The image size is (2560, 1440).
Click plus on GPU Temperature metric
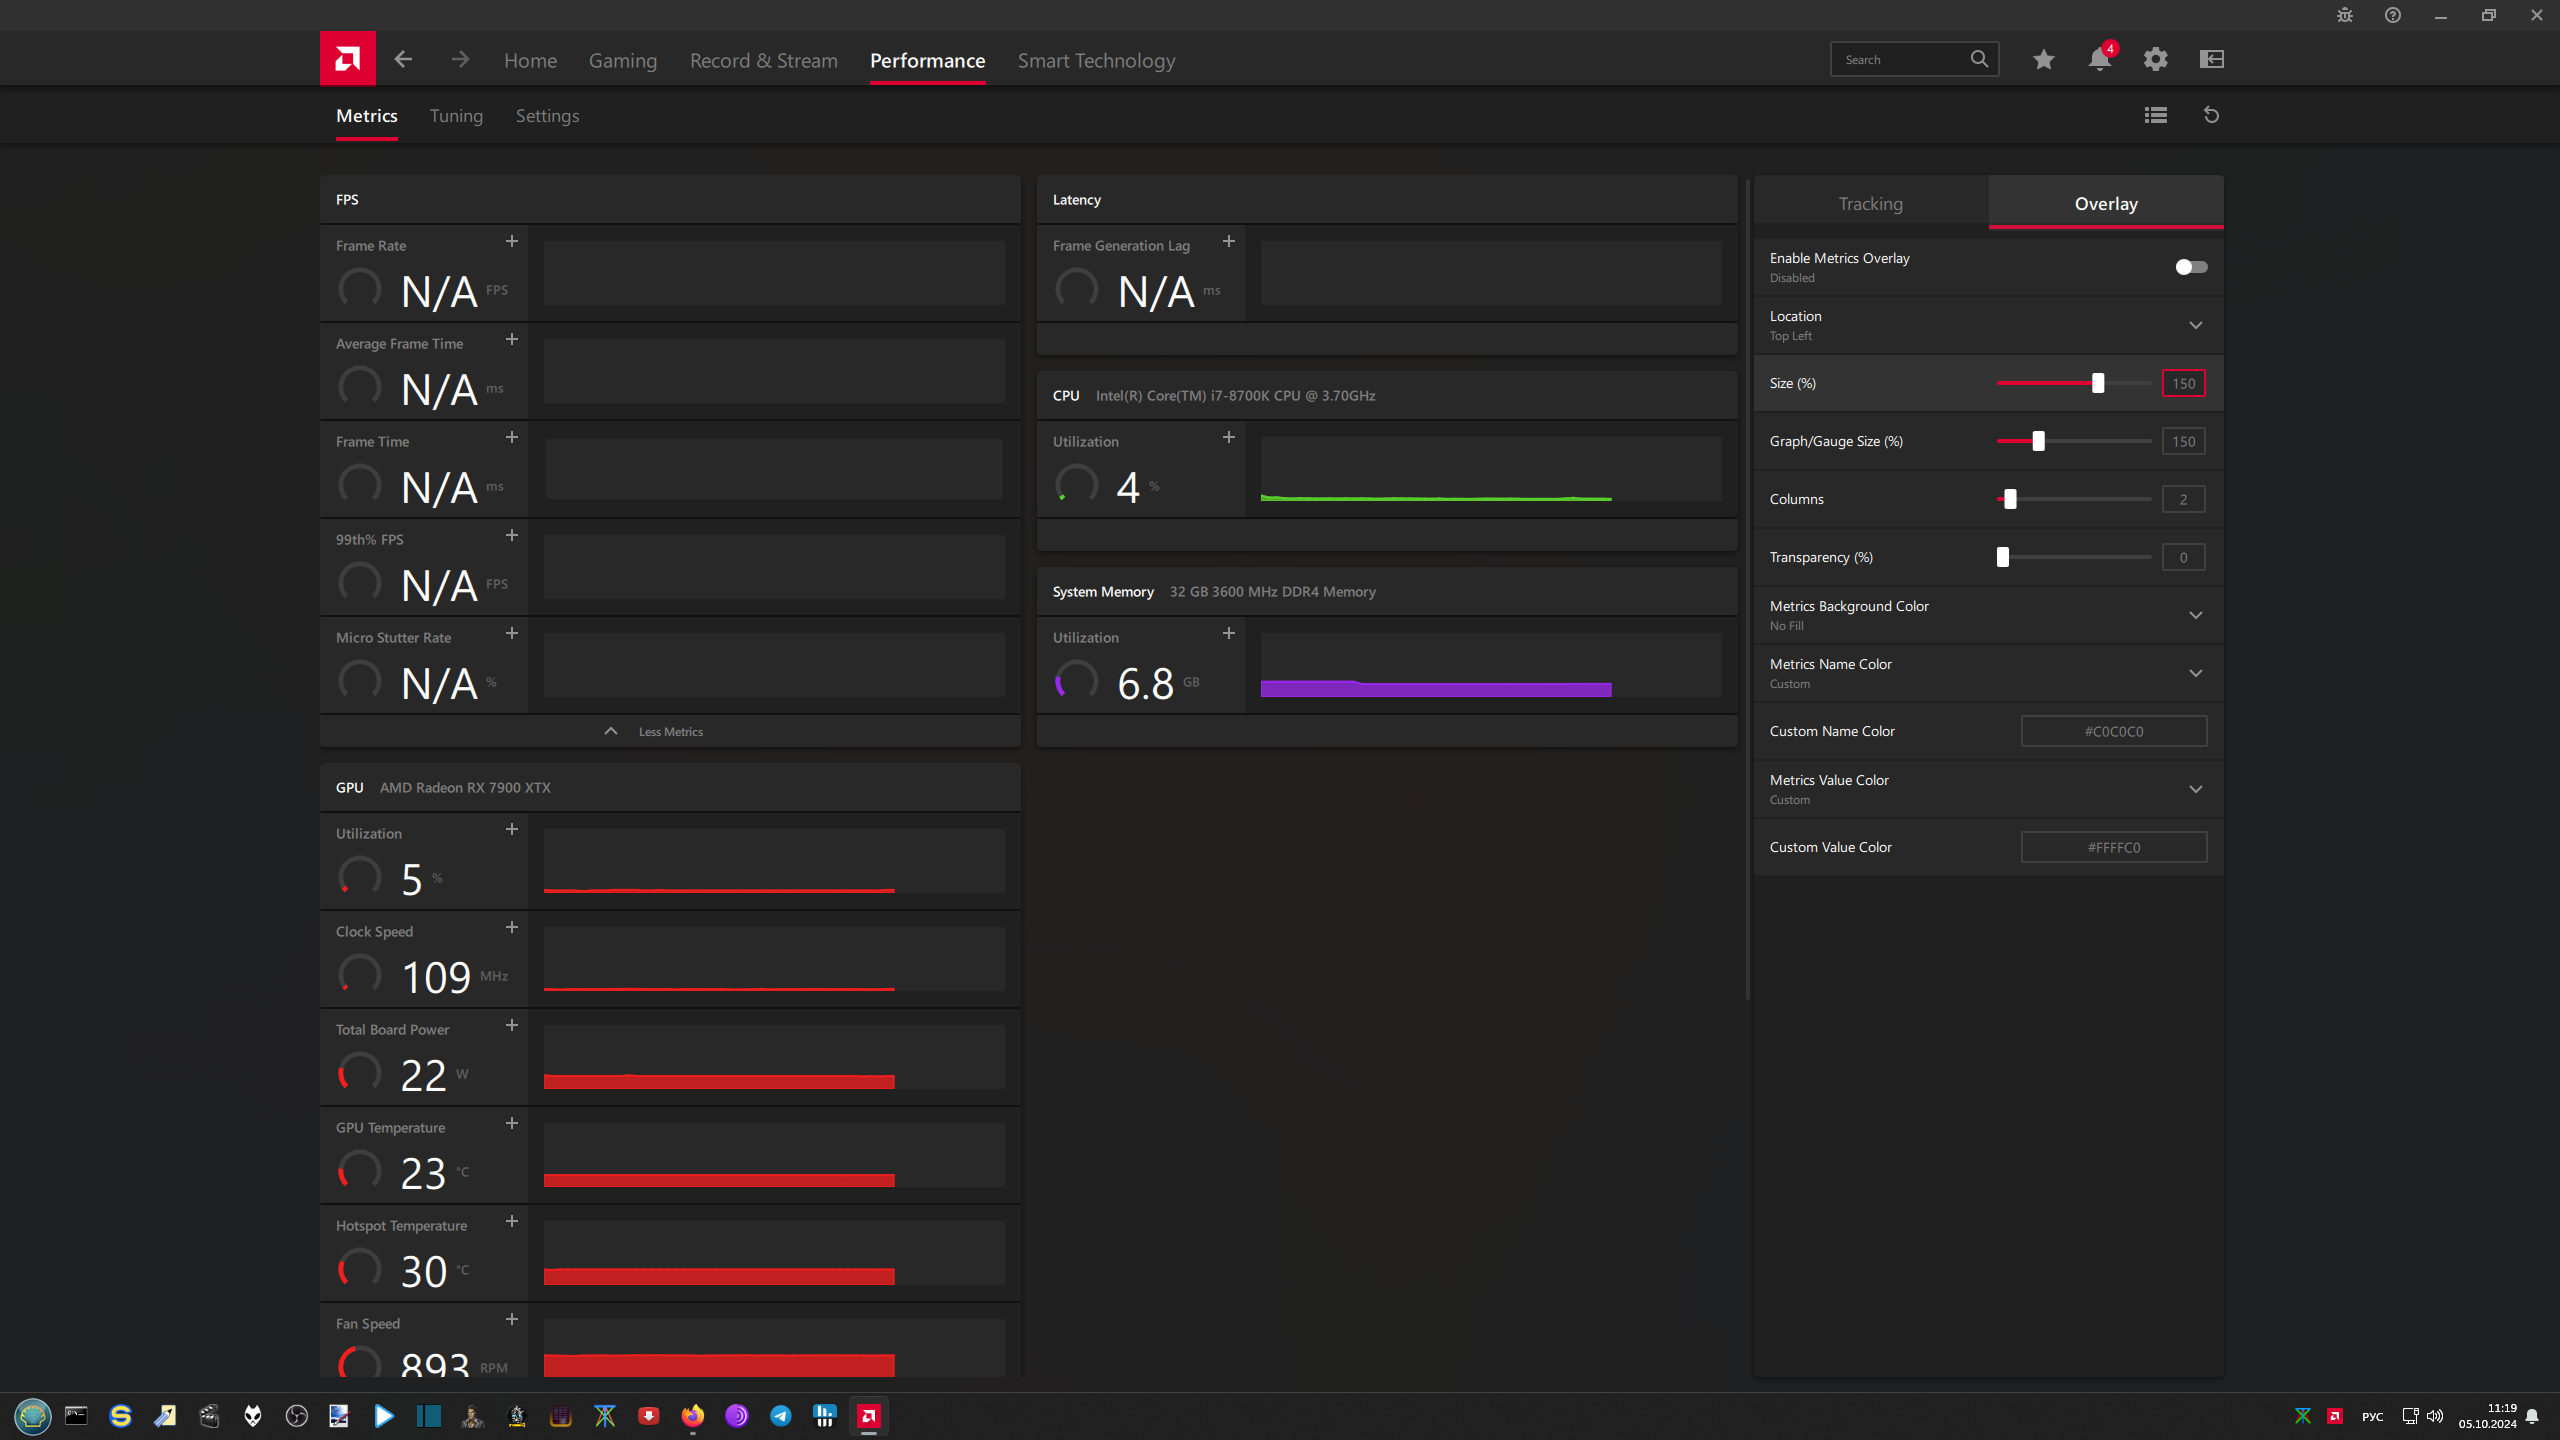coord(511,1124)
